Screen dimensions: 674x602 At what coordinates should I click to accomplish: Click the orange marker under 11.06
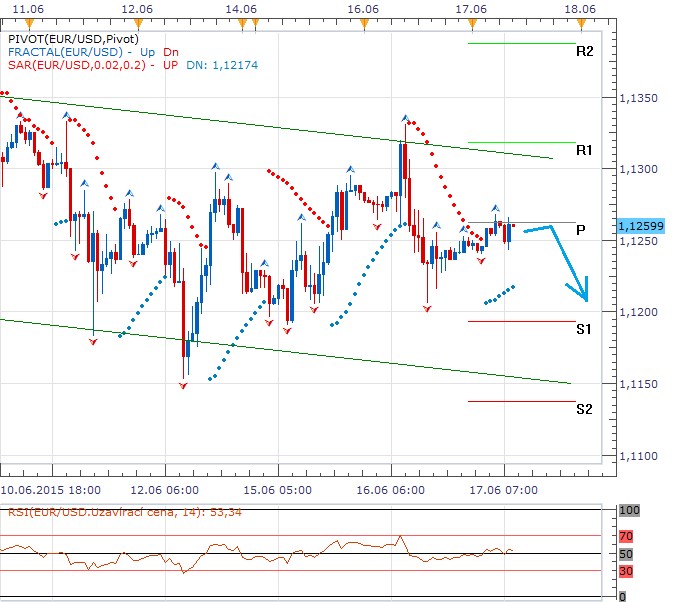click(x=30, y=20)
